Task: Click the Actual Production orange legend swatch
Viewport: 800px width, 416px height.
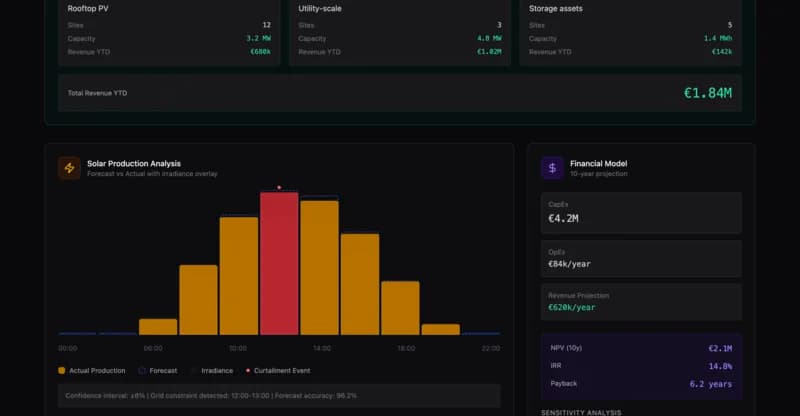Action: tap(62, 370)
